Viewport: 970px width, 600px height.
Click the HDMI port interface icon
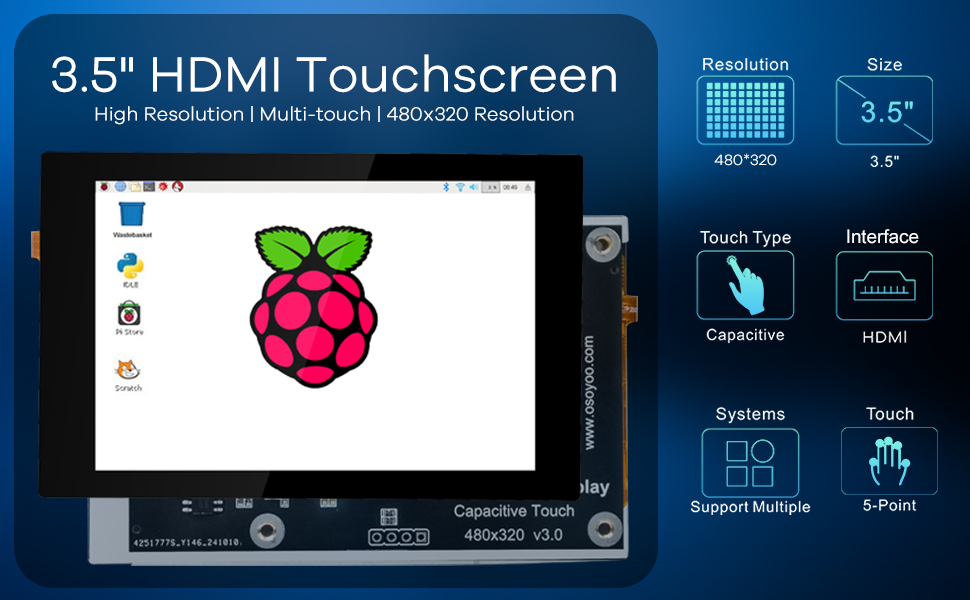(x=884, y=286)
